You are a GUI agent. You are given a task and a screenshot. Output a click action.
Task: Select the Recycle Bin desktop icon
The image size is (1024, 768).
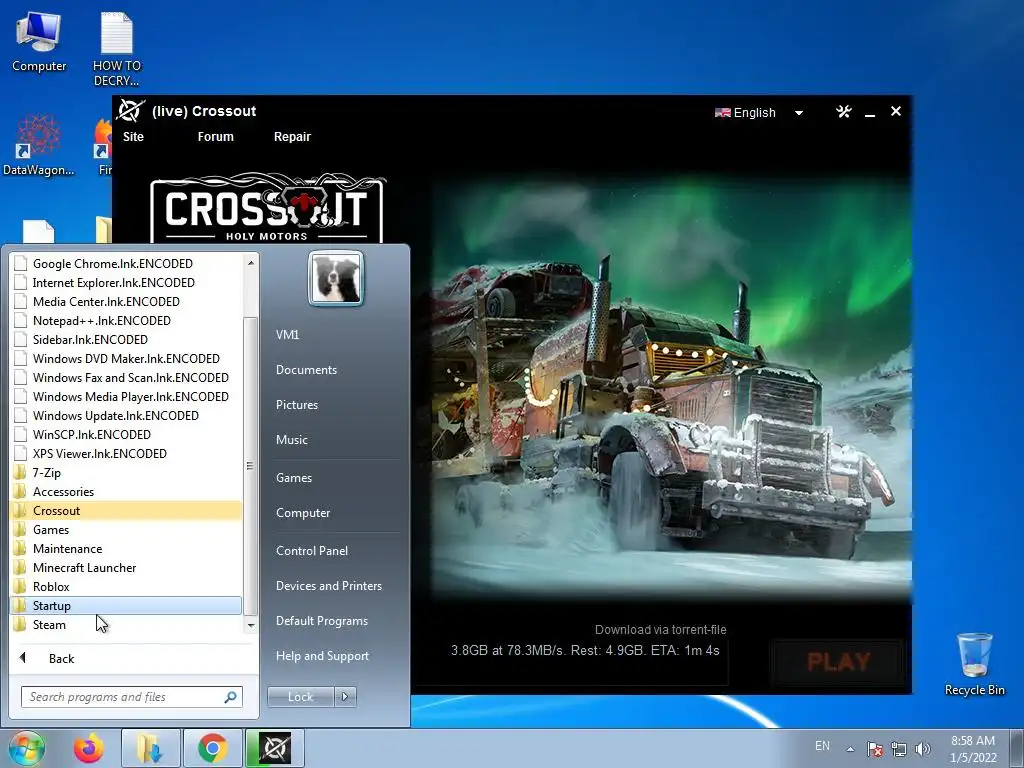(x=974, y=664)
